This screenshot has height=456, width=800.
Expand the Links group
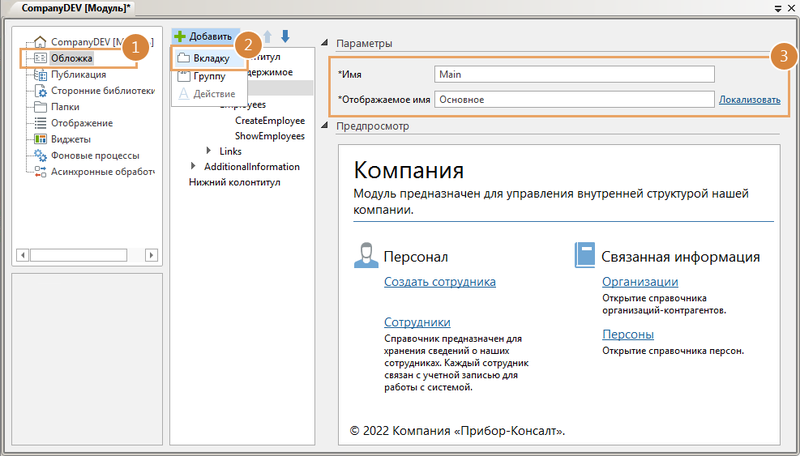[209, 150]
